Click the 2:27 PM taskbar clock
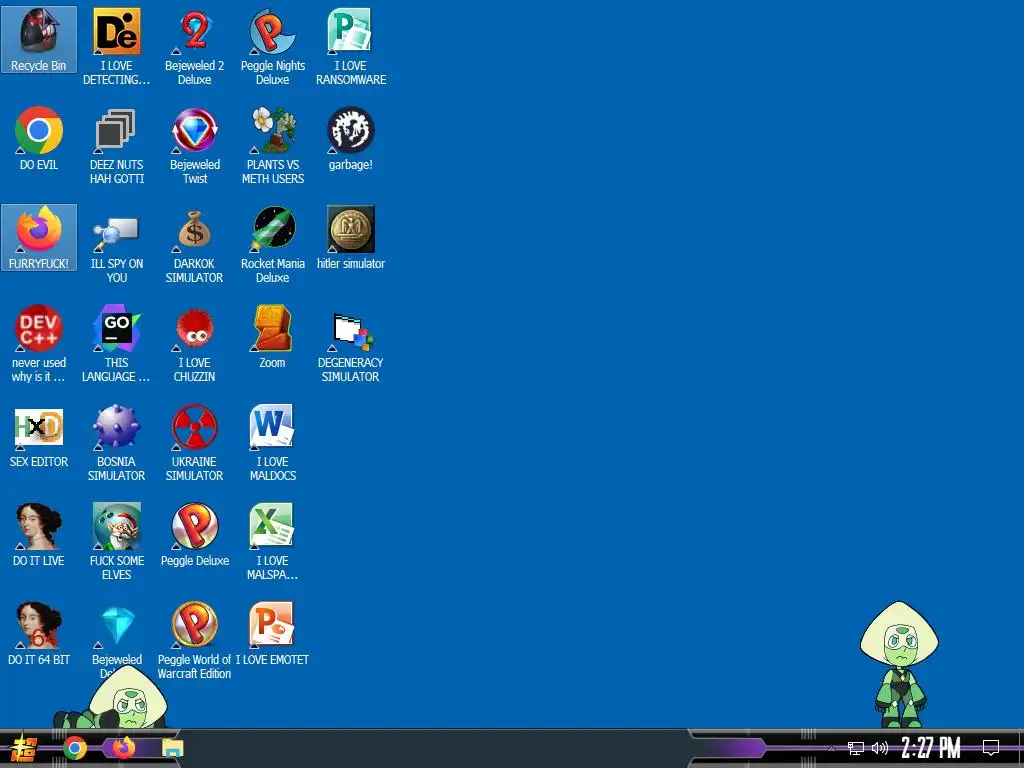The height and width of the screenshot is (768, 1024). (931, 748)
